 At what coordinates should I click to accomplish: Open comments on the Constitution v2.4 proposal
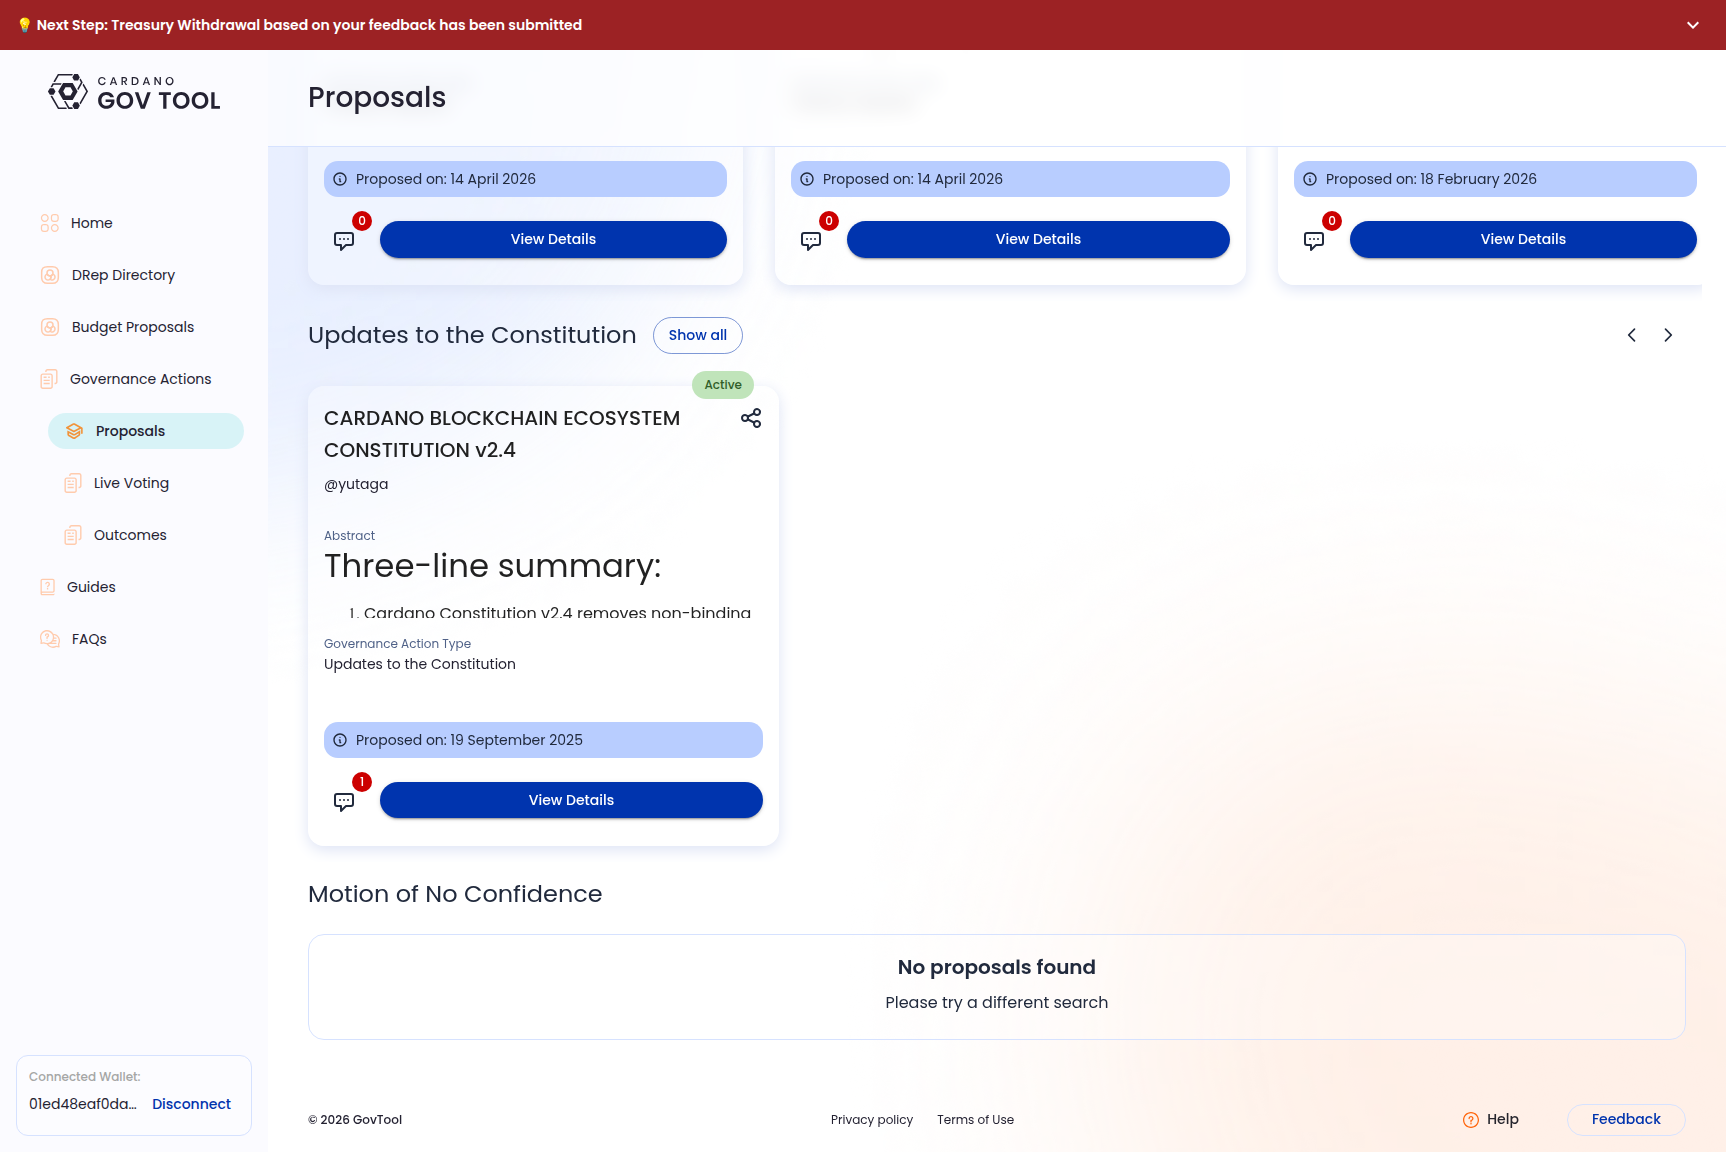tap(344, 801)
